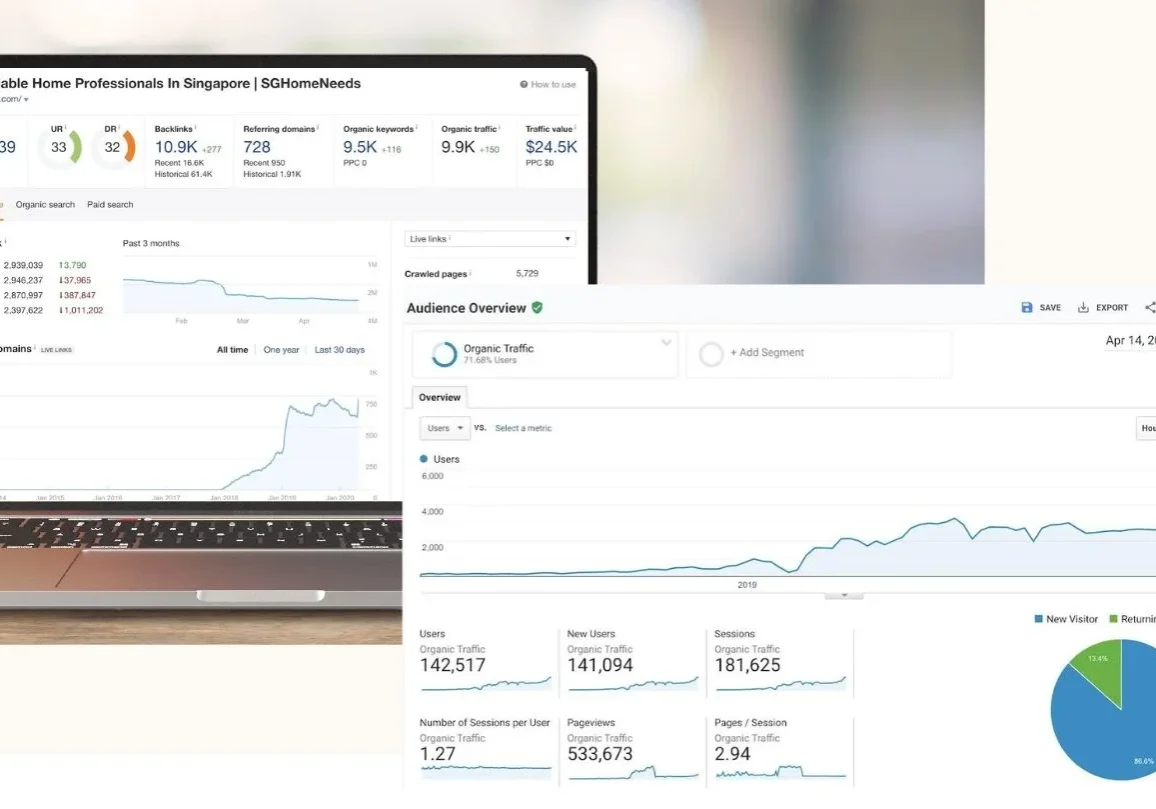Image resolution: width=1156 pixels, height=809 pixels.
Task: Click the UR 33 gauge icon
Action: (x=59, y=148)
